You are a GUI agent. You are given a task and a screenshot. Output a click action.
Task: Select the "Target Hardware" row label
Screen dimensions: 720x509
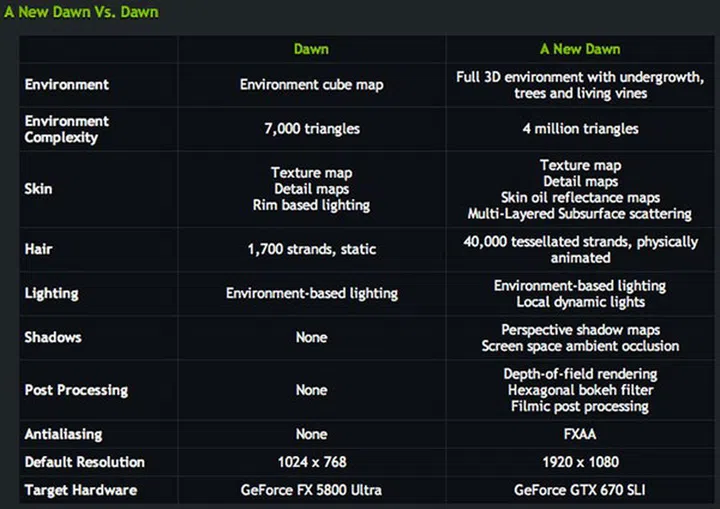coord(81,490)
